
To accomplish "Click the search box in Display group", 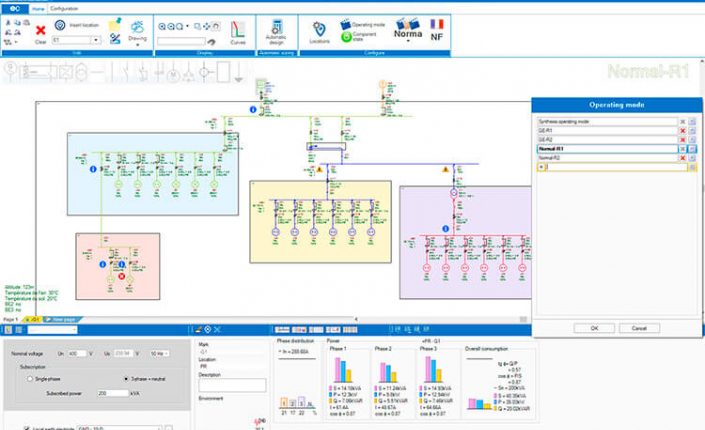I will coord(181,41).
